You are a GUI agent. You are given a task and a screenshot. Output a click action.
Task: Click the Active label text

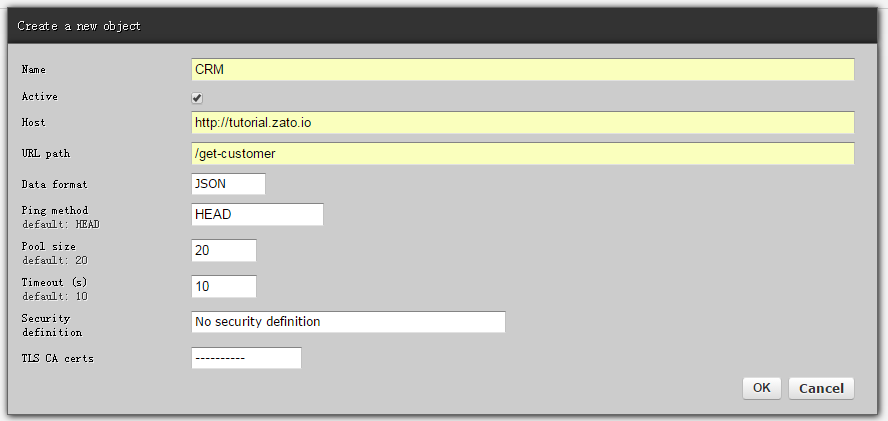[x=40, y=96]
